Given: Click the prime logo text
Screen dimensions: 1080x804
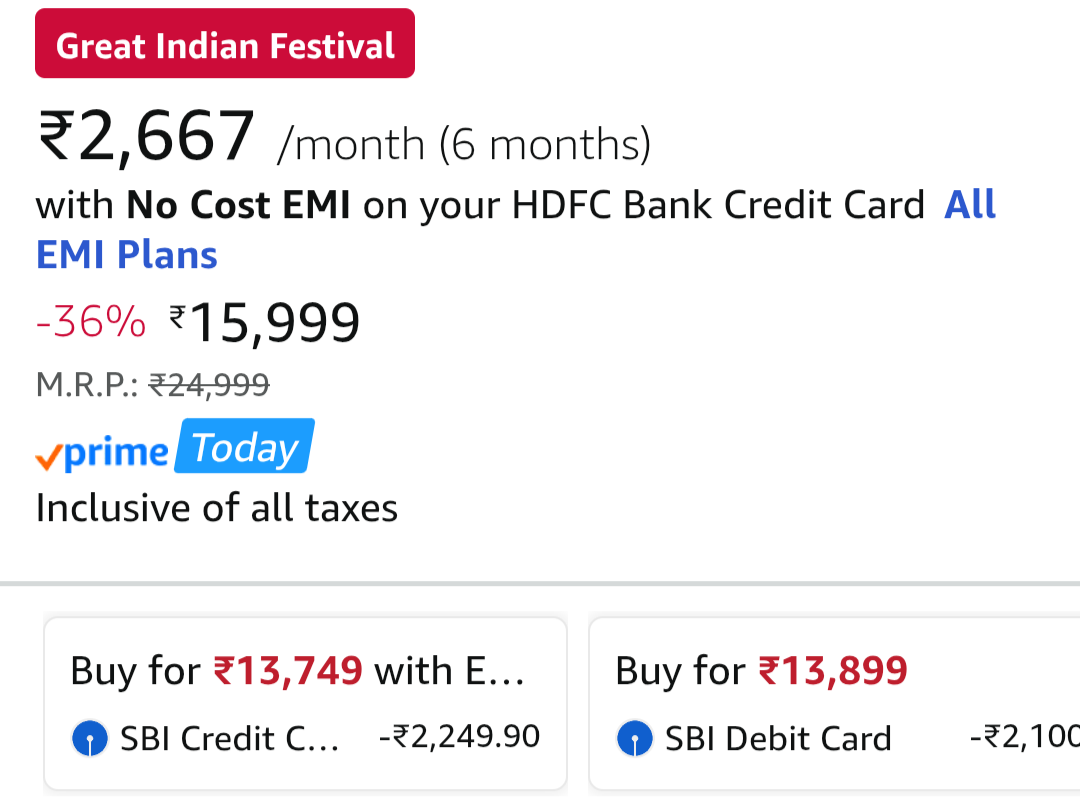Looking at the screenshot, I should point(115,453).
